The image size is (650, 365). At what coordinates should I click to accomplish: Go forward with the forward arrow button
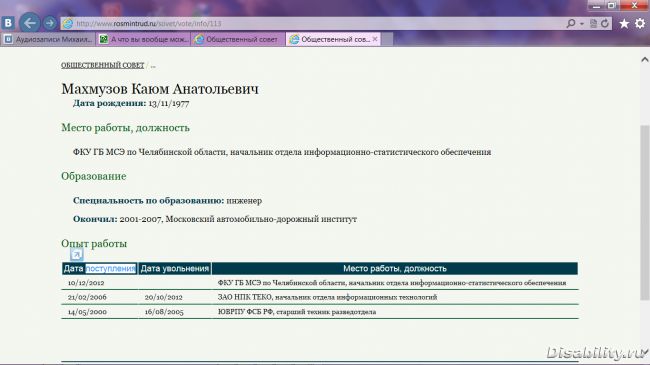(x=50, y=23)
